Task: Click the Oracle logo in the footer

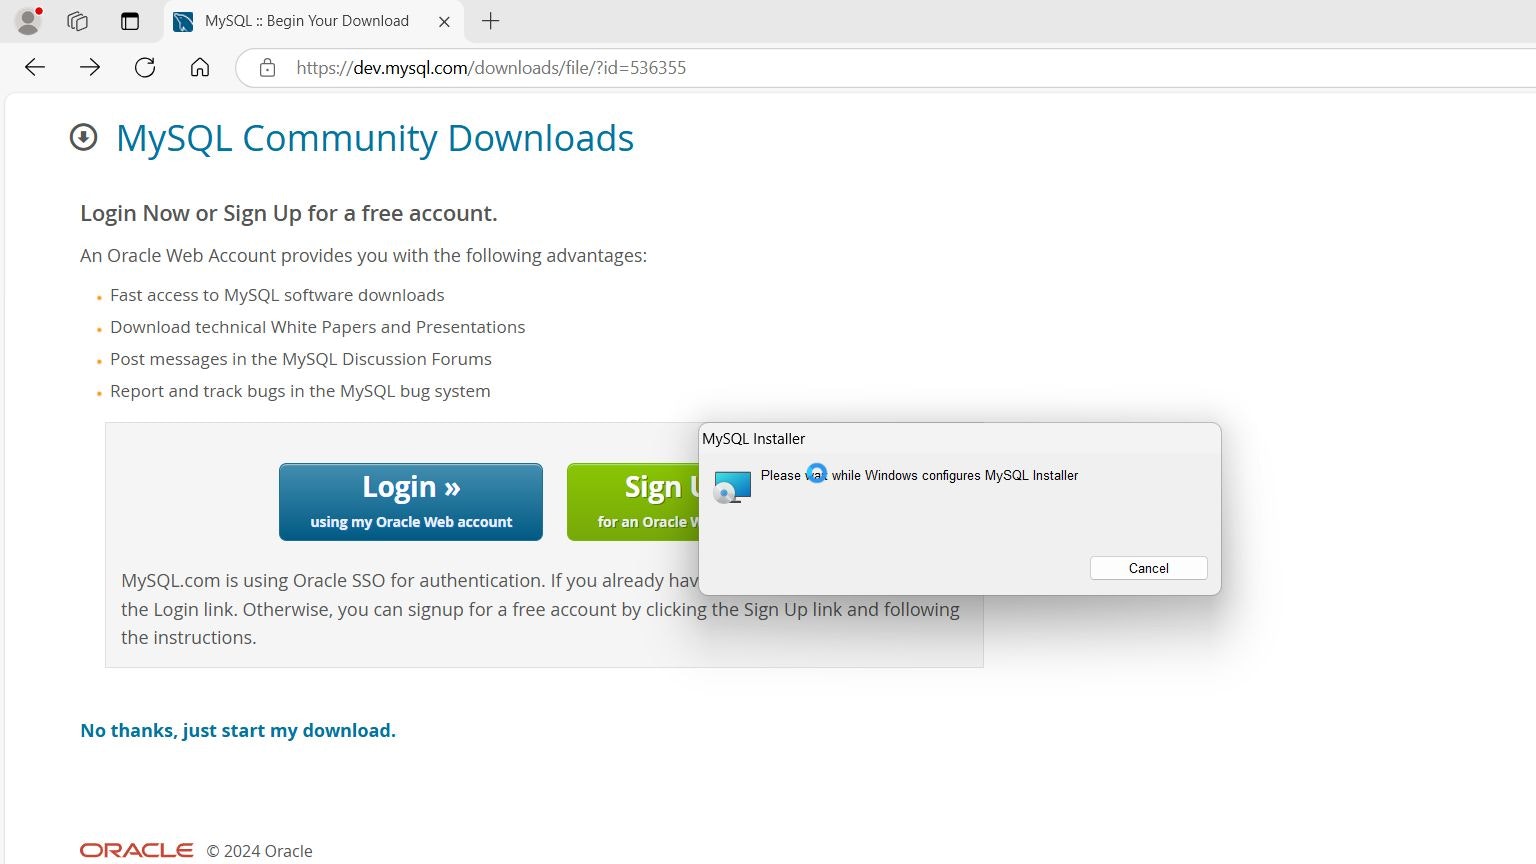Action: [x=137, y=850]
